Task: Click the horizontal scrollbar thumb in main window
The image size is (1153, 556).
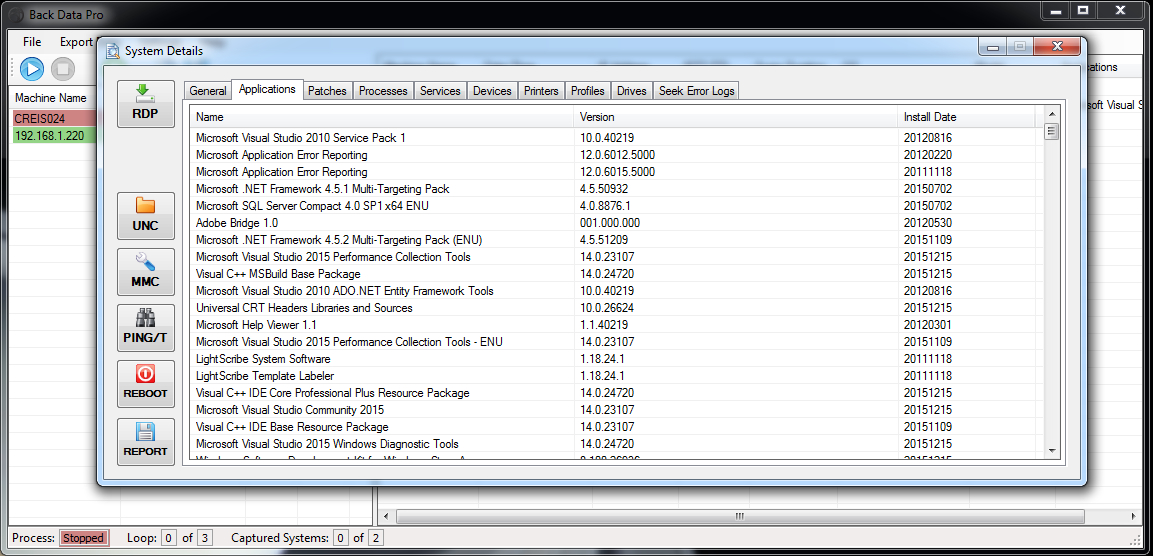Action: 740,516
